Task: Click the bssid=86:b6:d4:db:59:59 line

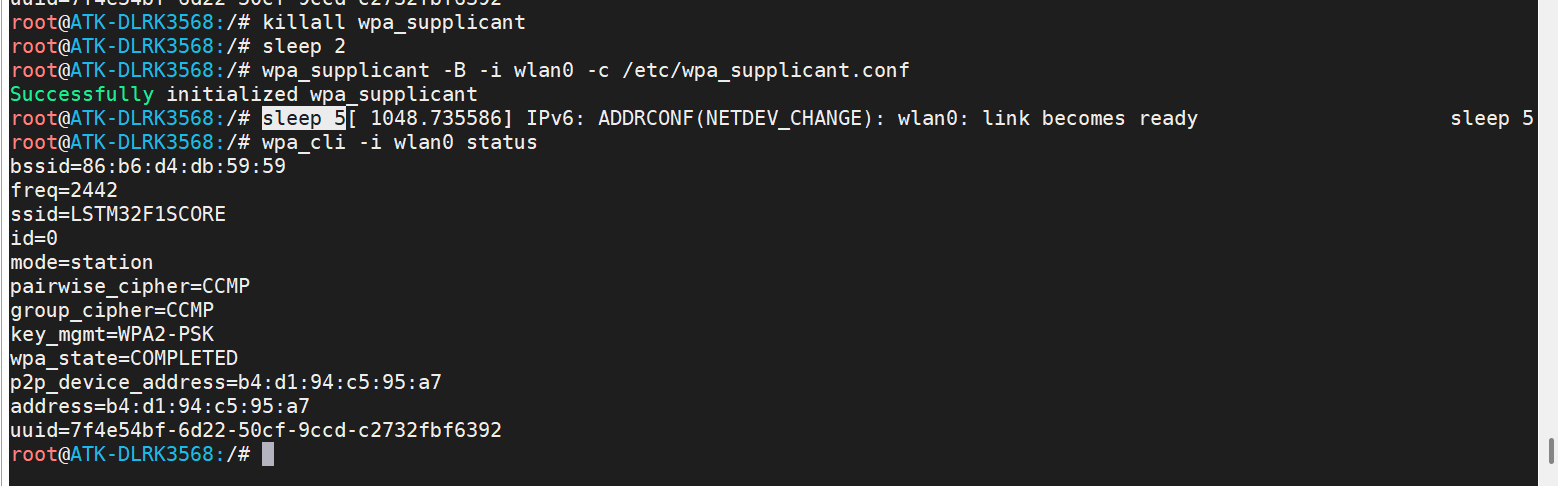Action: tap(148, 167)
